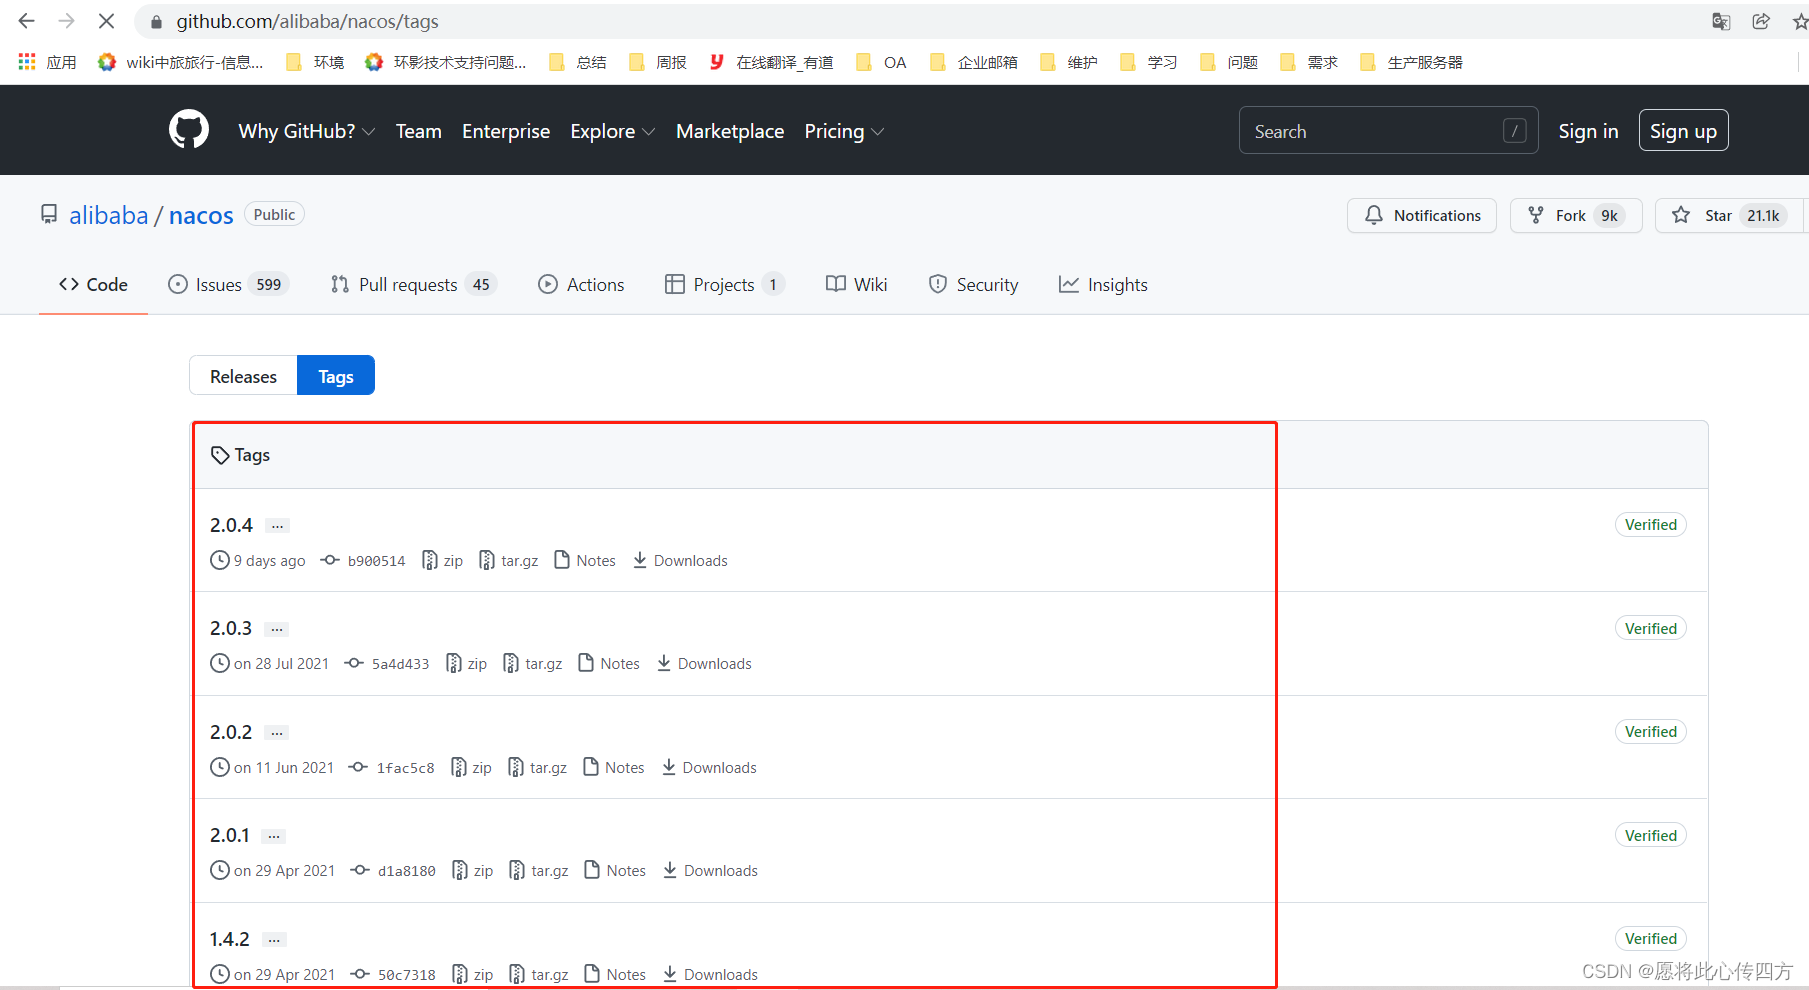Open tag 1.4.2 title link

click(x=229, y=939)
